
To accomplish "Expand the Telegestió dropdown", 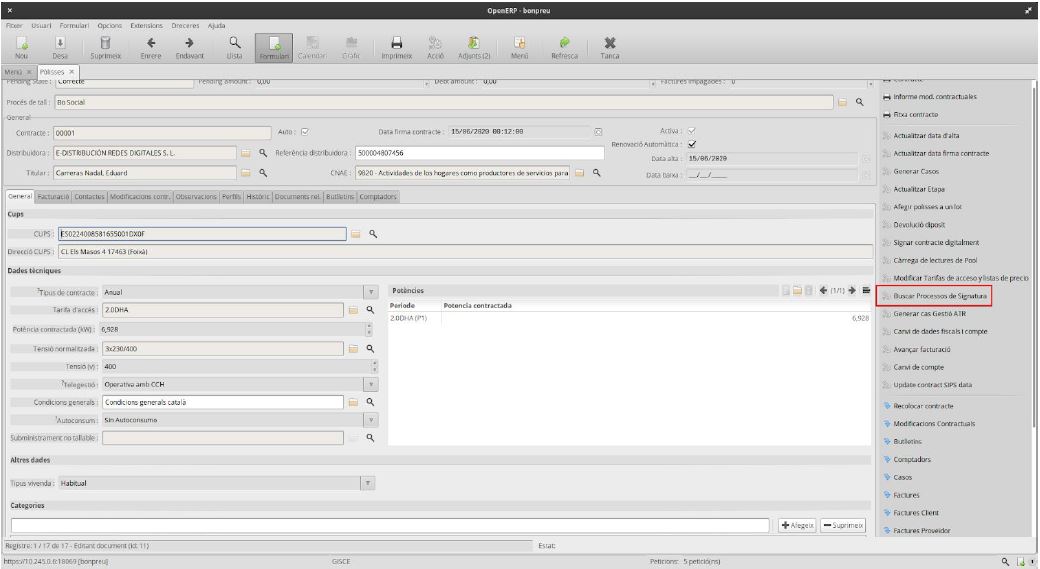I will [x=371, y=384].
